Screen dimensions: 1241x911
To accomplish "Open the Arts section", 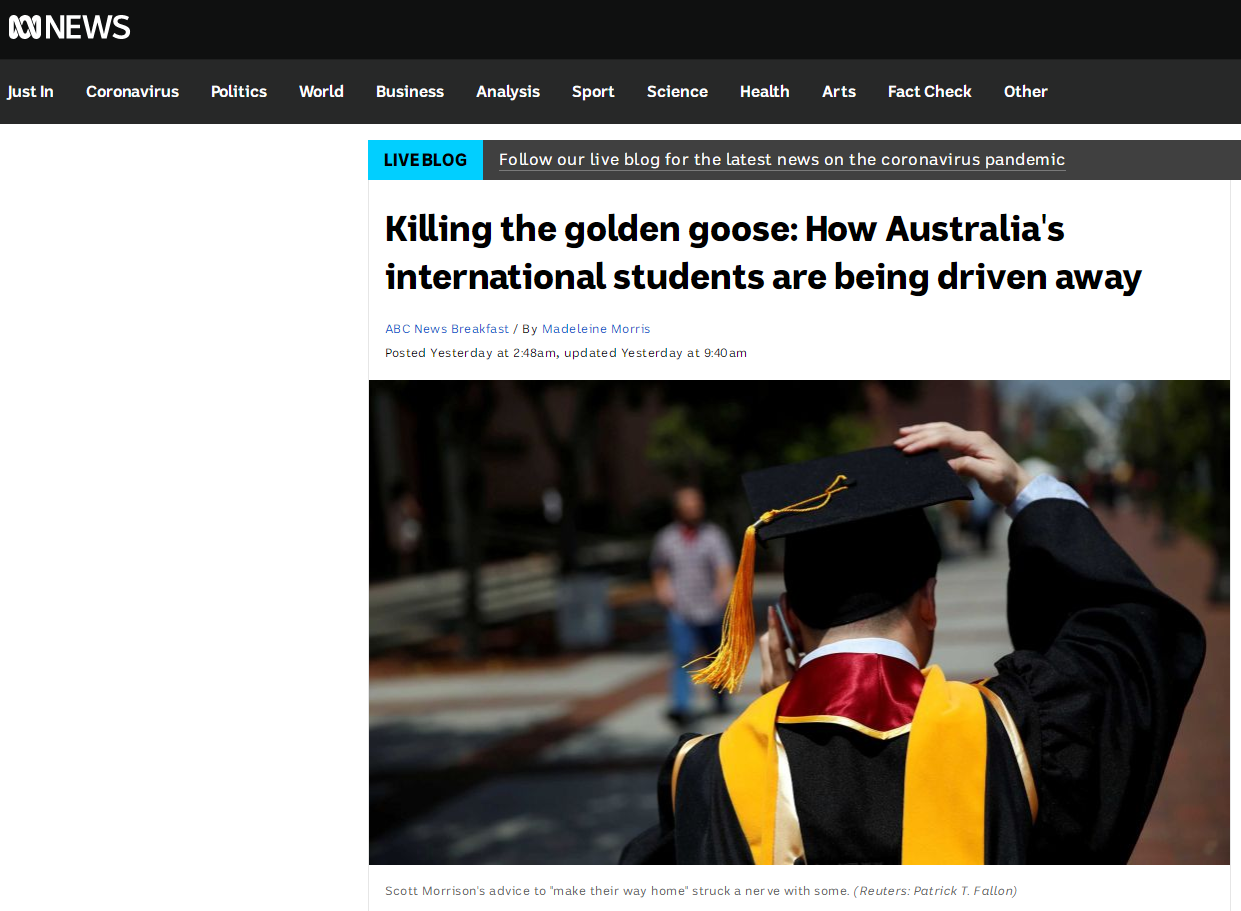I will coord(839,91).
